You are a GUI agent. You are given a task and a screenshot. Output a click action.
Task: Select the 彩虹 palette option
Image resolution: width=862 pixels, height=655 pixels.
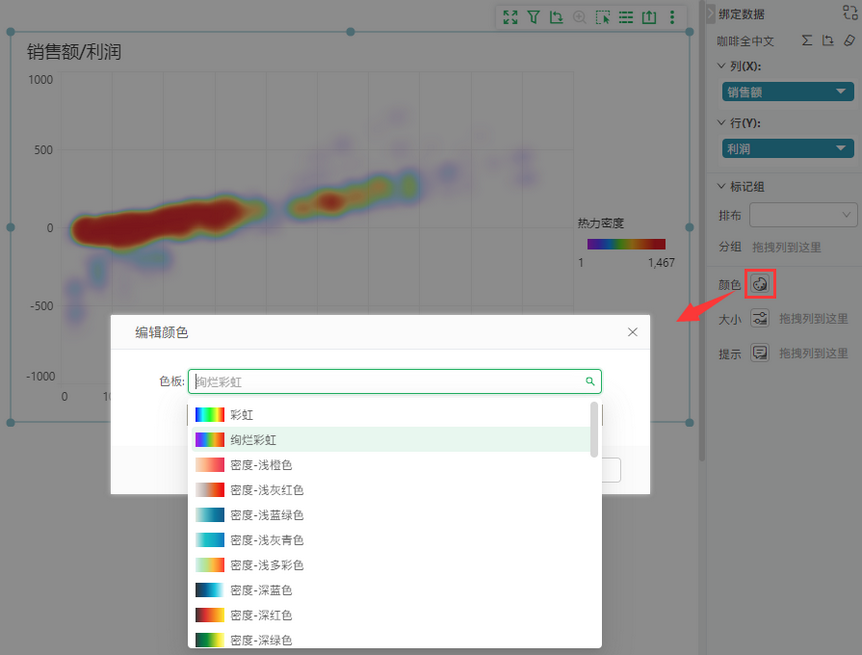click(390, 414)
